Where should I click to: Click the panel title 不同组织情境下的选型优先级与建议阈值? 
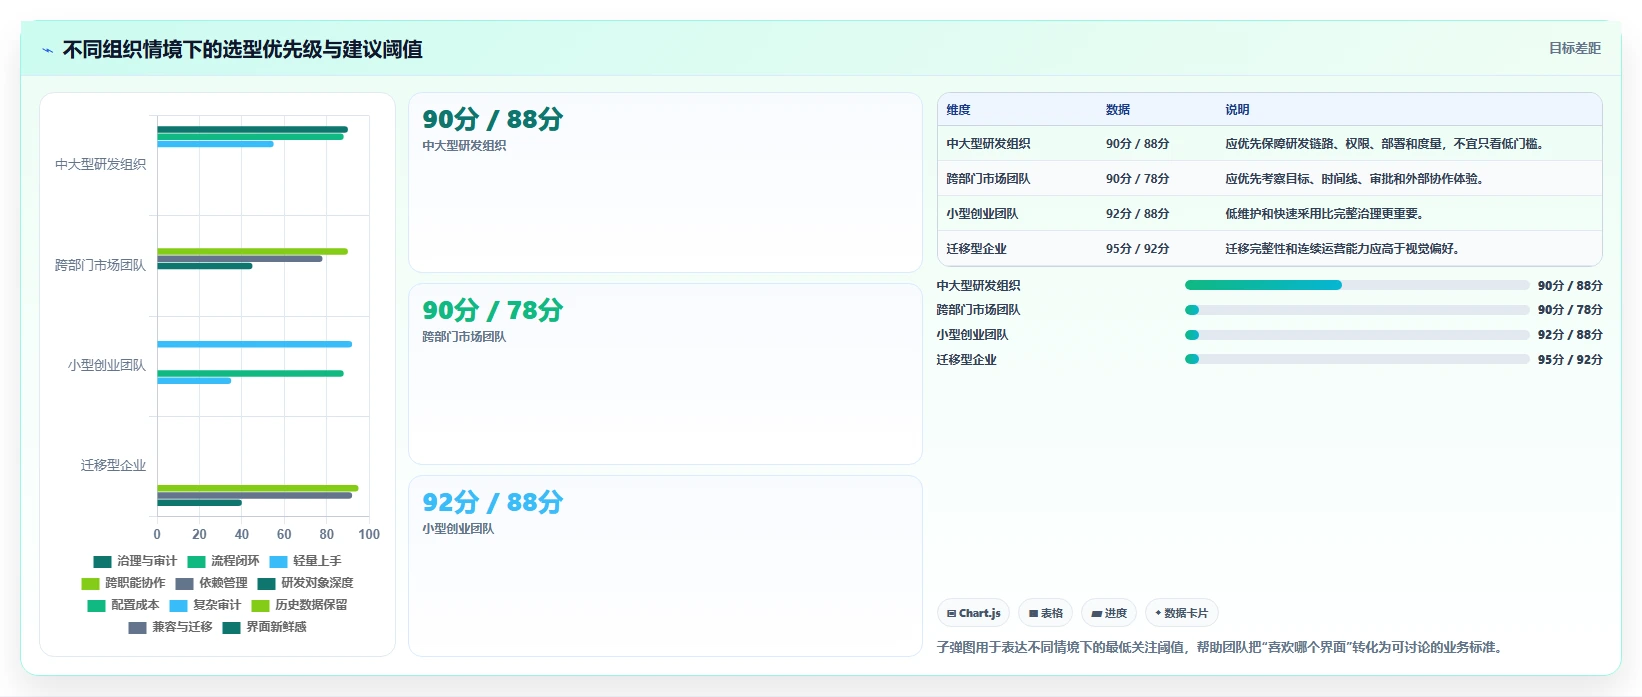242,49
